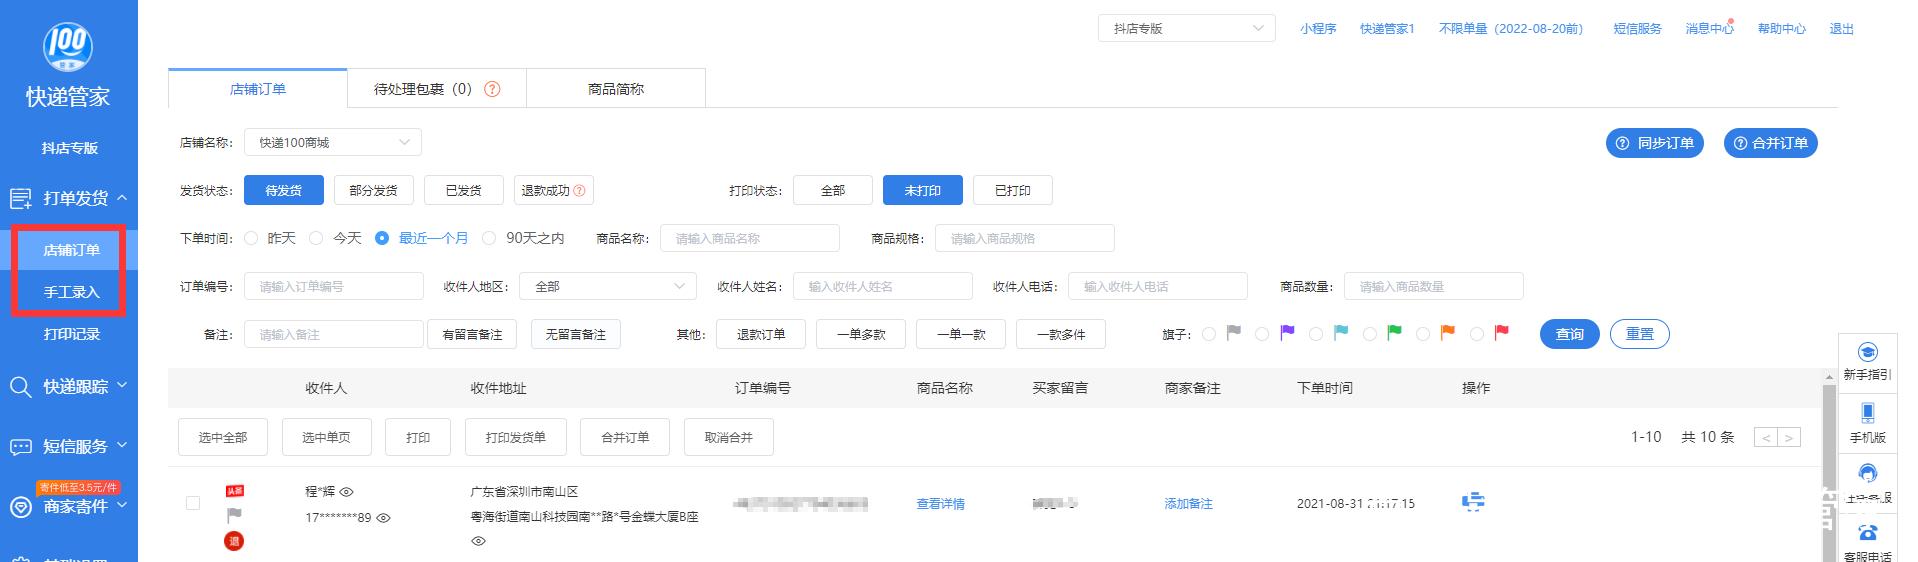Open 客服电话 telephone icon
This screenshot has width=1918, height=562.
(1867, 533)
